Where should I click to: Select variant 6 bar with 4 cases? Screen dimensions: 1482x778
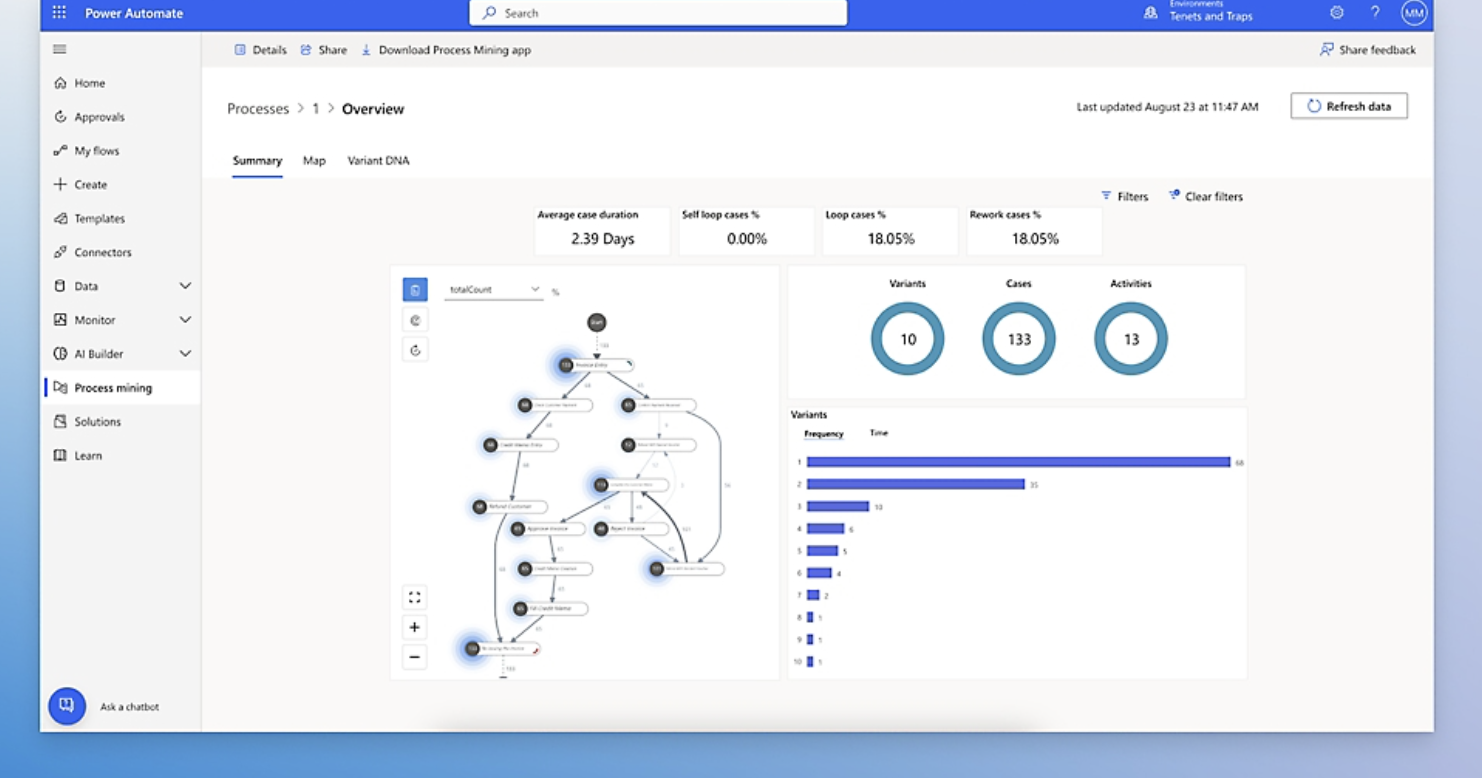coord(819,573)
